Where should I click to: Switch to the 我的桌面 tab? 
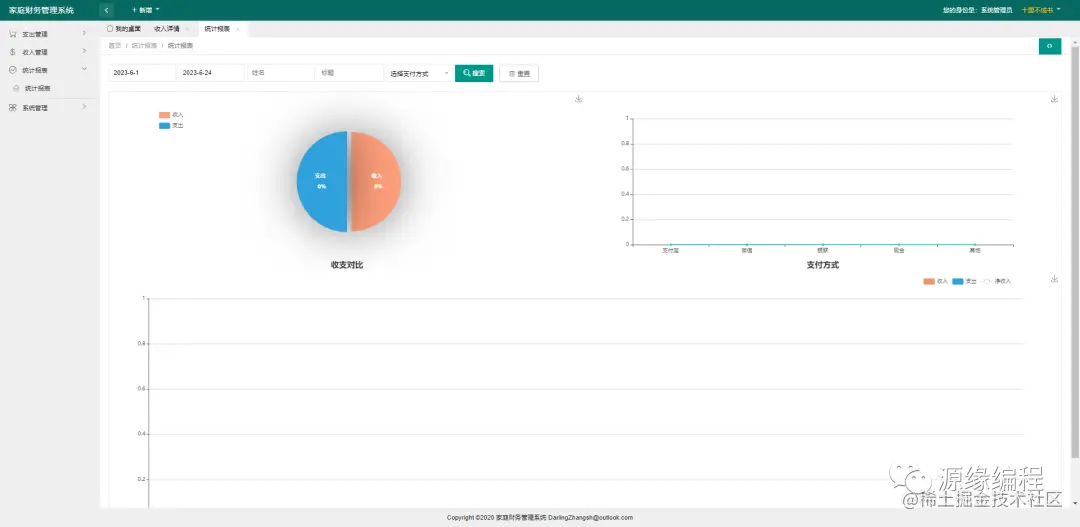click(124, 29)
